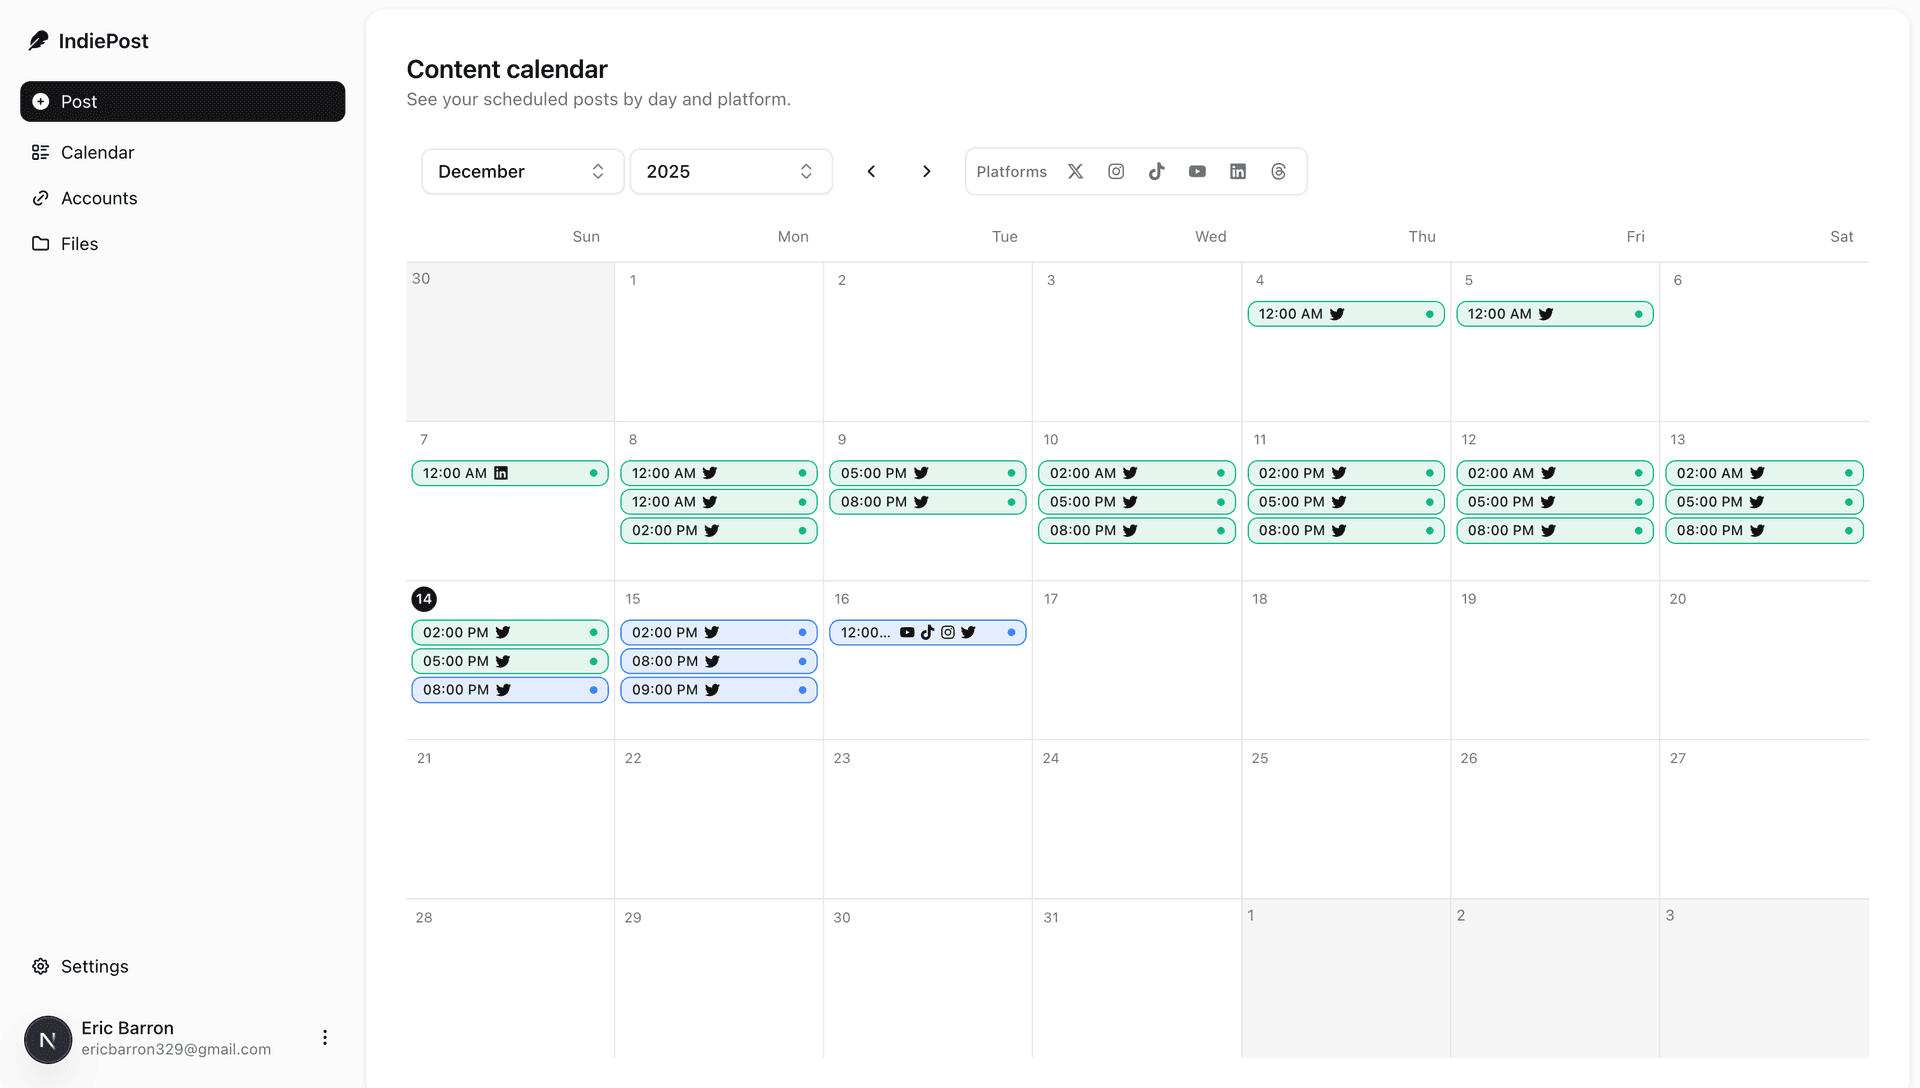Open the Accounts section
Image resolution: width=1920 pixels, height=1088 pixels.
click(99, 198)
